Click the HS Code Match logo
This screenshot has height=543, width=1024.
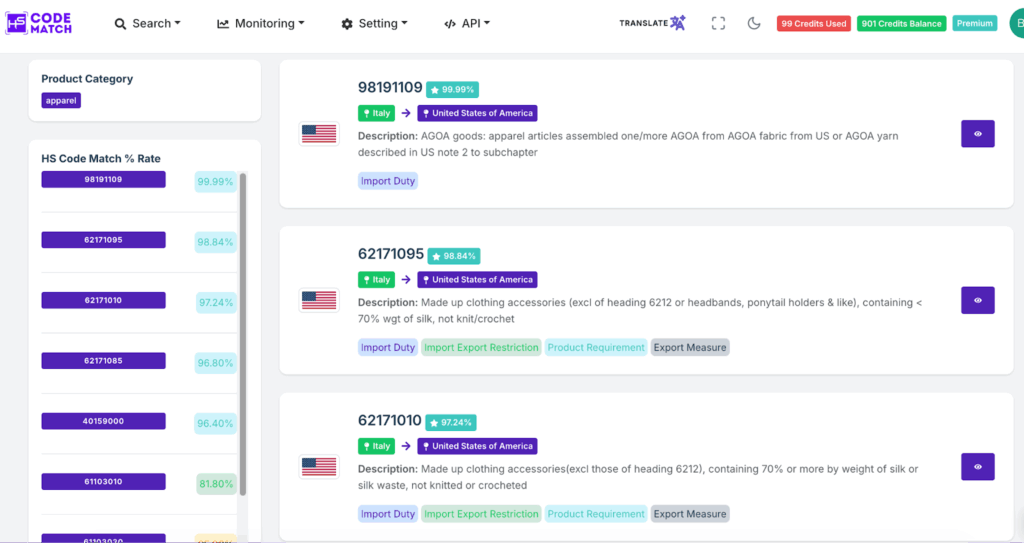(x=38, y=23)
